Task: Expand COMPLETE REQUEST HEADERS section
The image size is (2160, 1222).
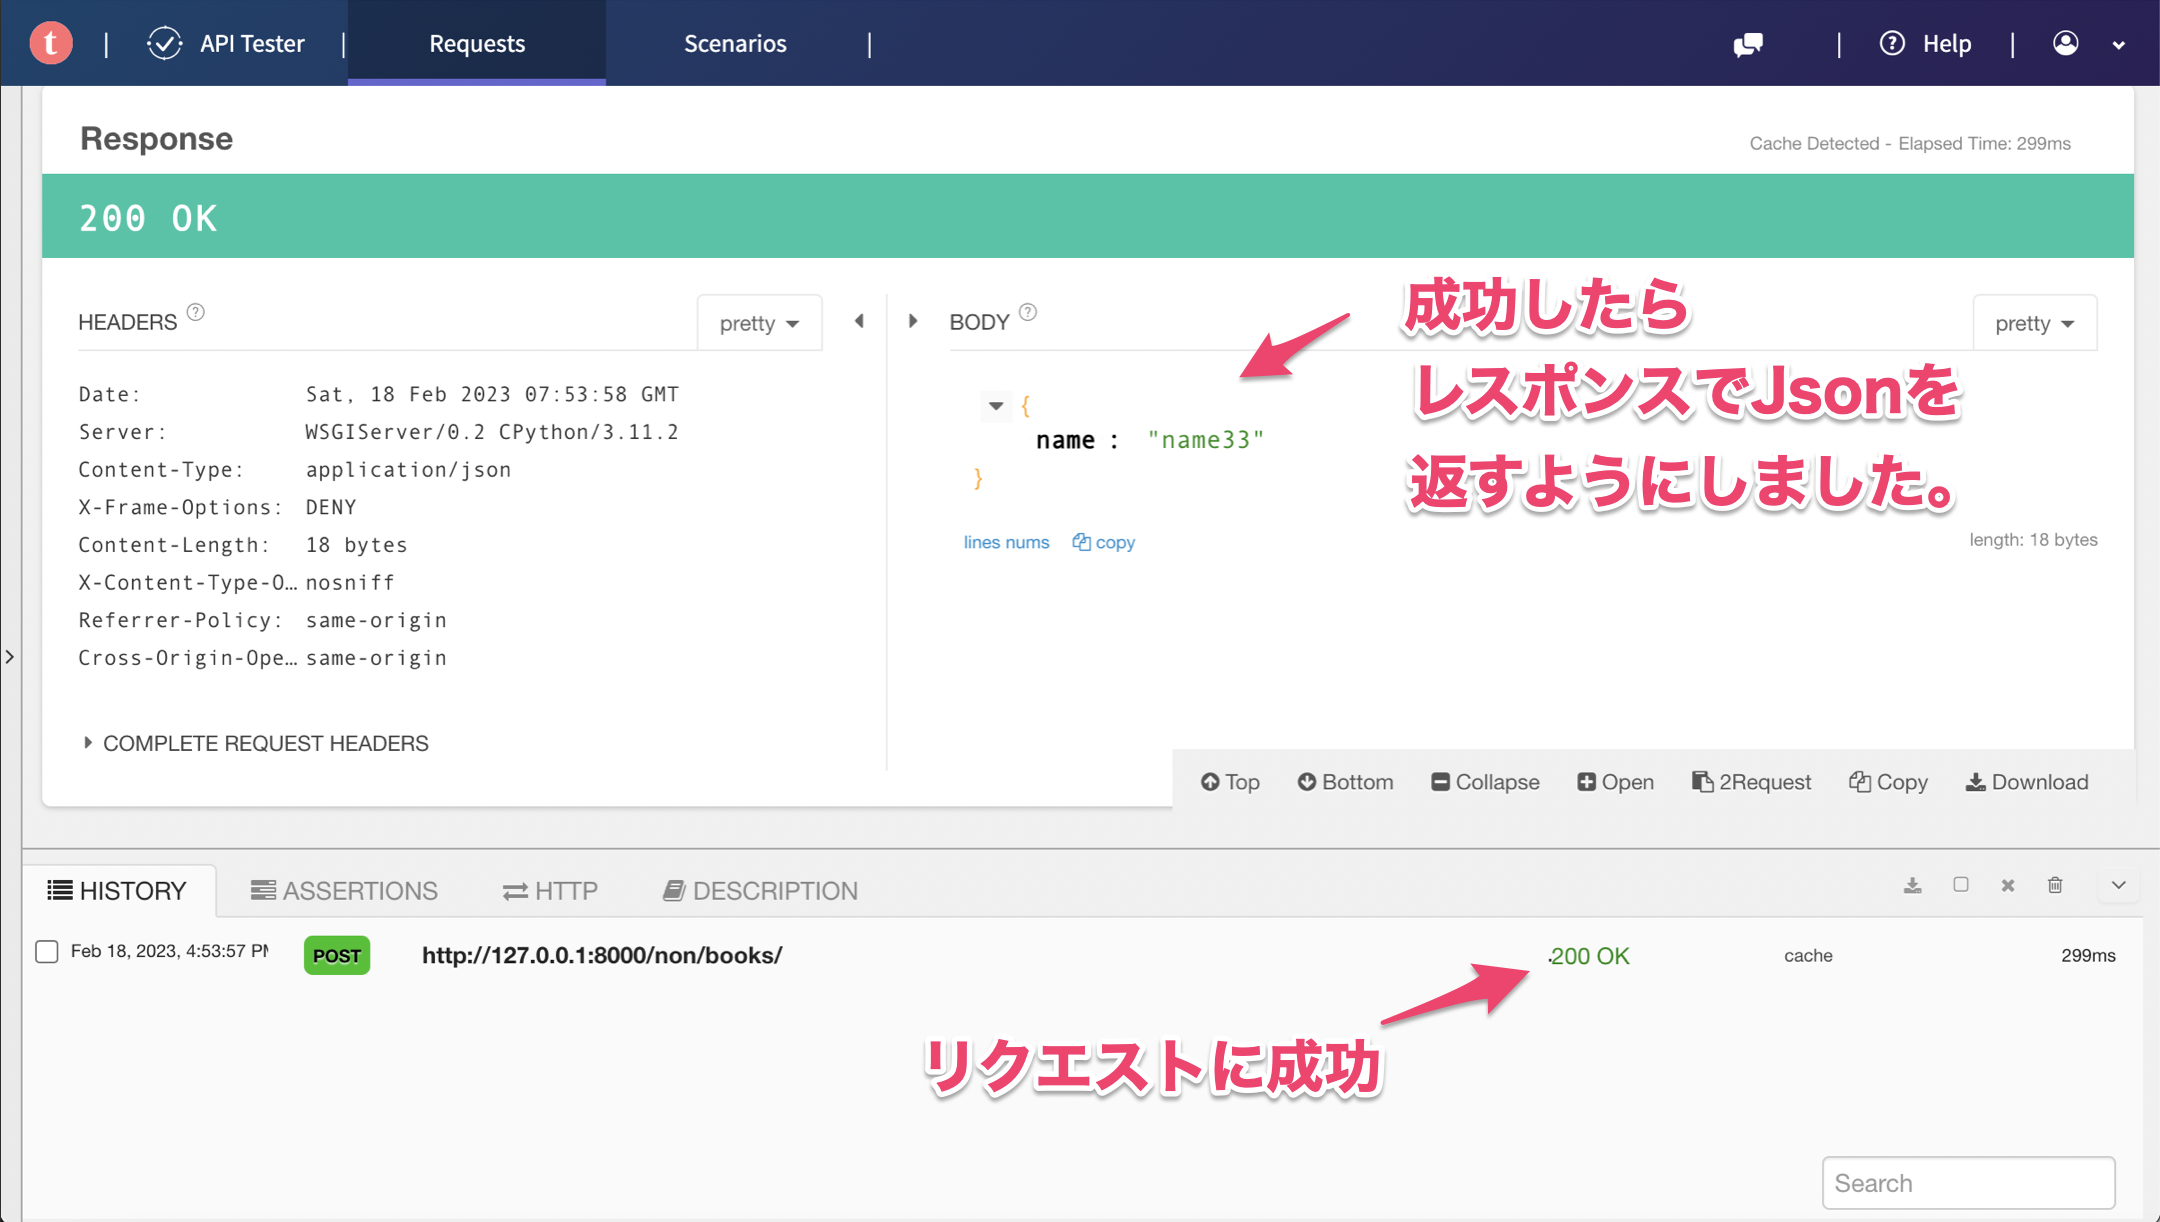Action: tap(264, 742)
